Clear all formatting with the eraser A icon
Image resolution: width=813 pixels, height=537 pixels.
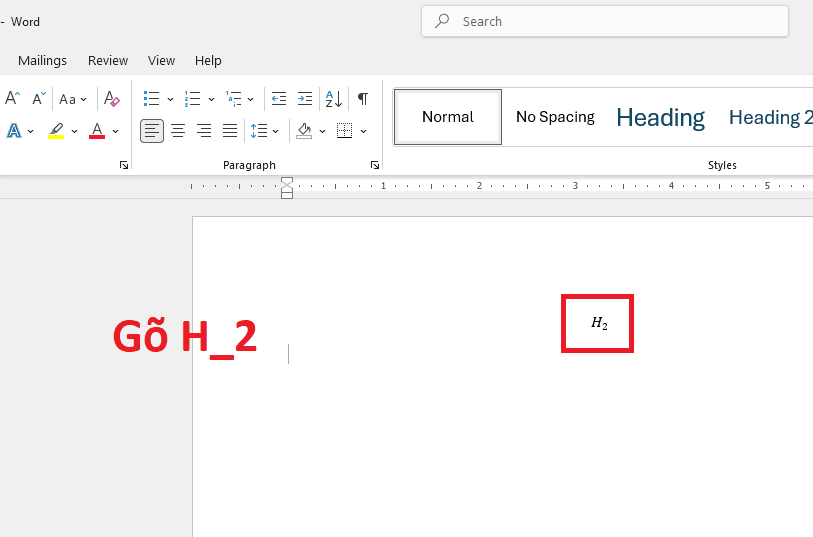(x=111, y=98)
